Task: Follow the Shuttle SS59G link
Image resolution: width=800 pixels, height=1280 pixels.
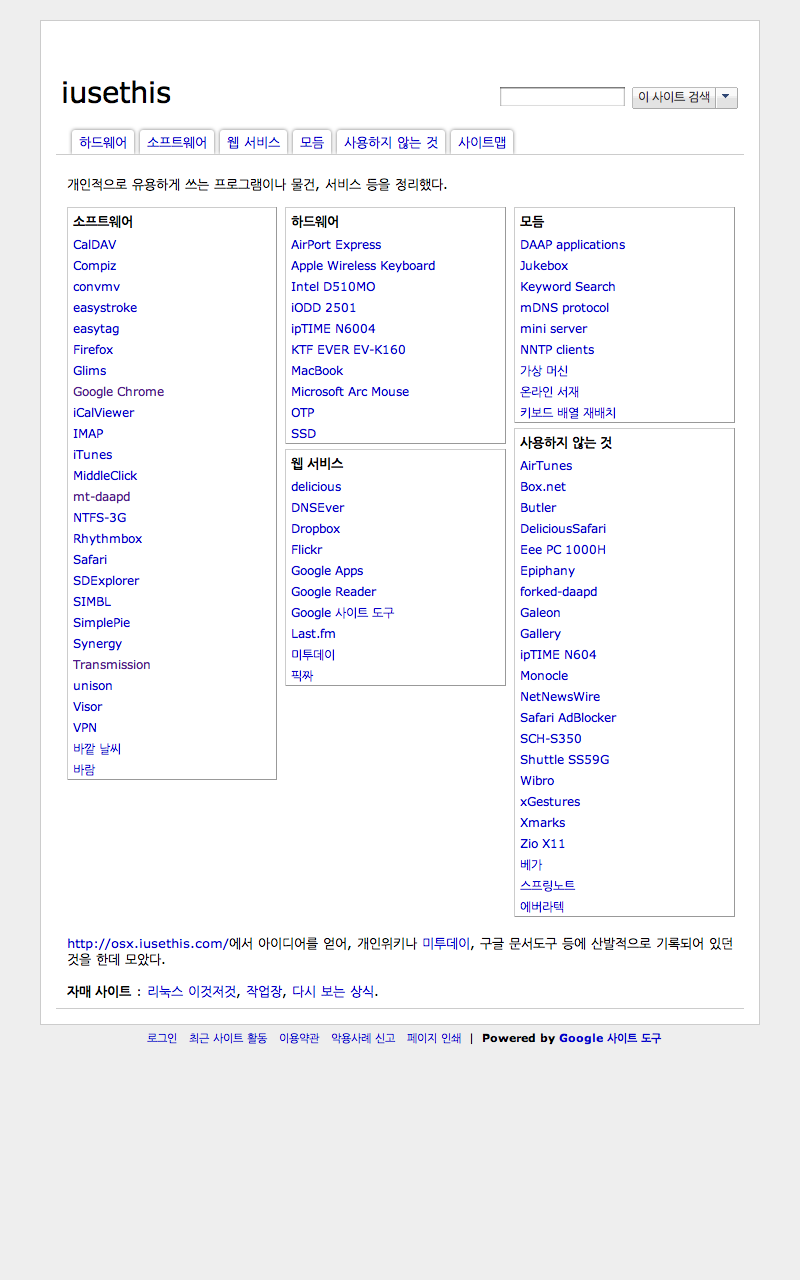Action: (565, 760)
